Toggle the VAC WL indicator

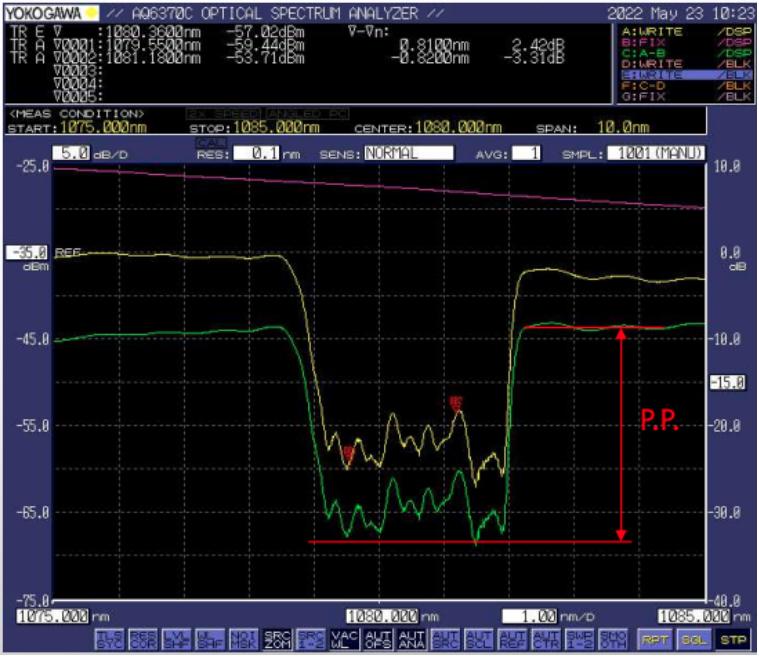(x=344, y=639)
